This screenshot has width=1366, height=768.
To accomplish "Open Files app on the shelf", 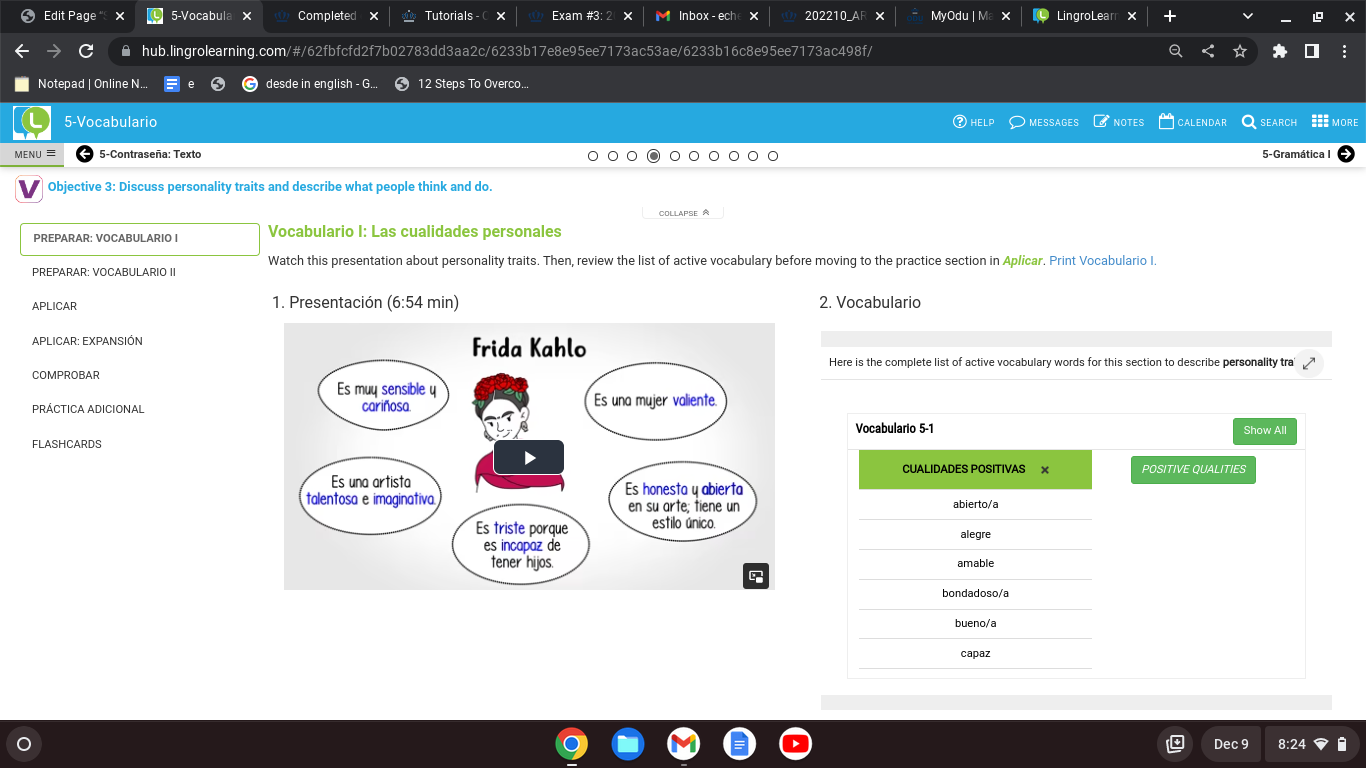I will coord(628,744).
